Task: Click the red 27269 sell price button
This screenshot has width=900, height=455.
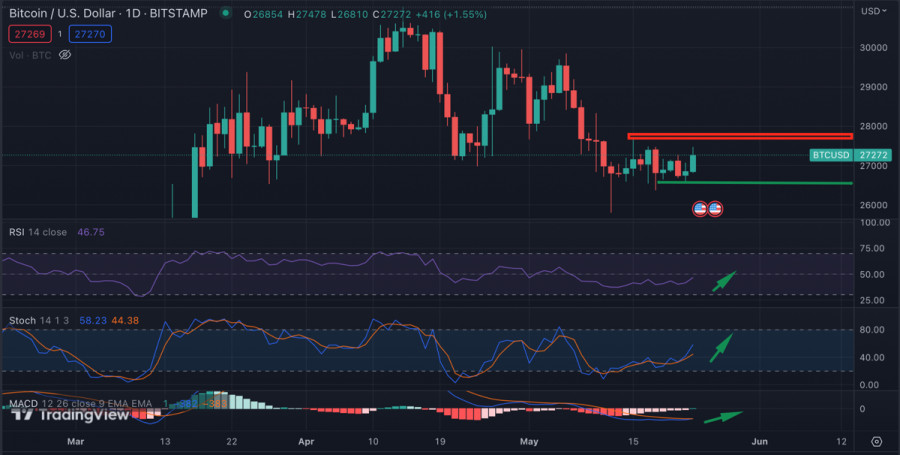Action: (27, 34)
